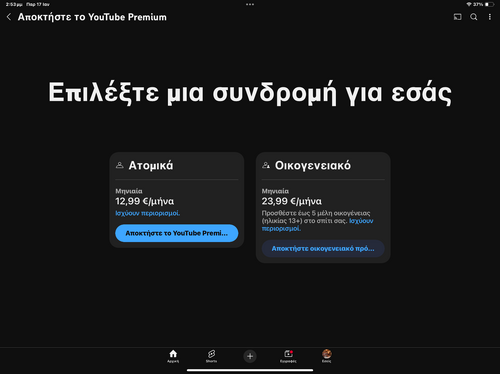Open the Subscriptions tab in bottom bar
The height and width of the screenshot is (374, 500).
[288, 356]
